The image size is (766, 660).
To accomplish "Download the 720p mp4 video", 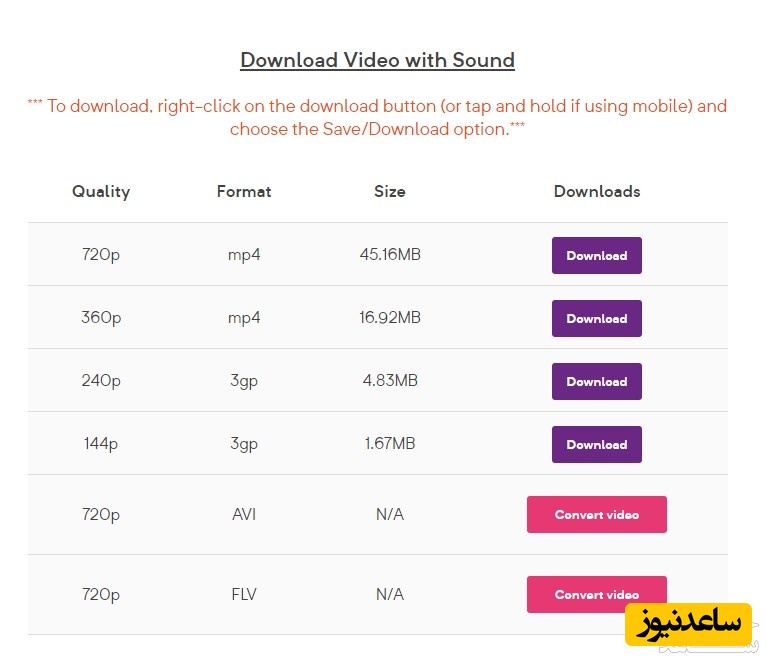I will 596,255.
